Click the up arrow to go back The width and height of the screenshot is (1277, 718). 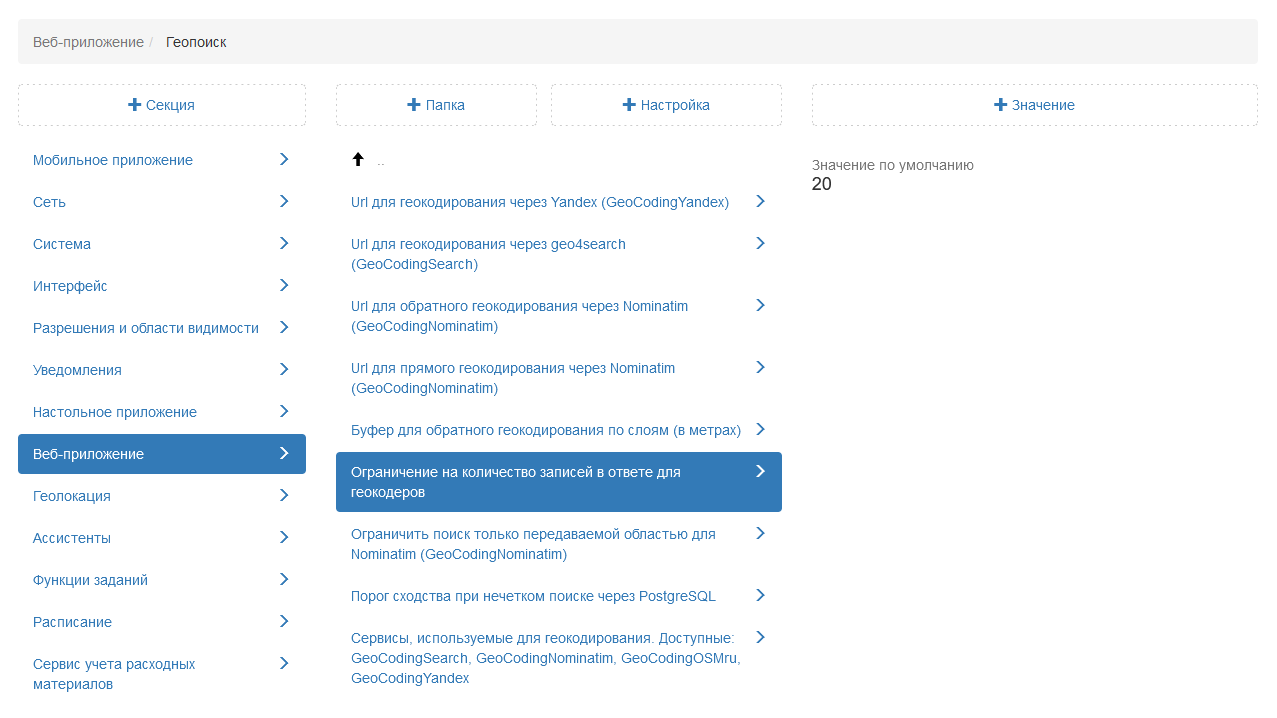(358, 160)
